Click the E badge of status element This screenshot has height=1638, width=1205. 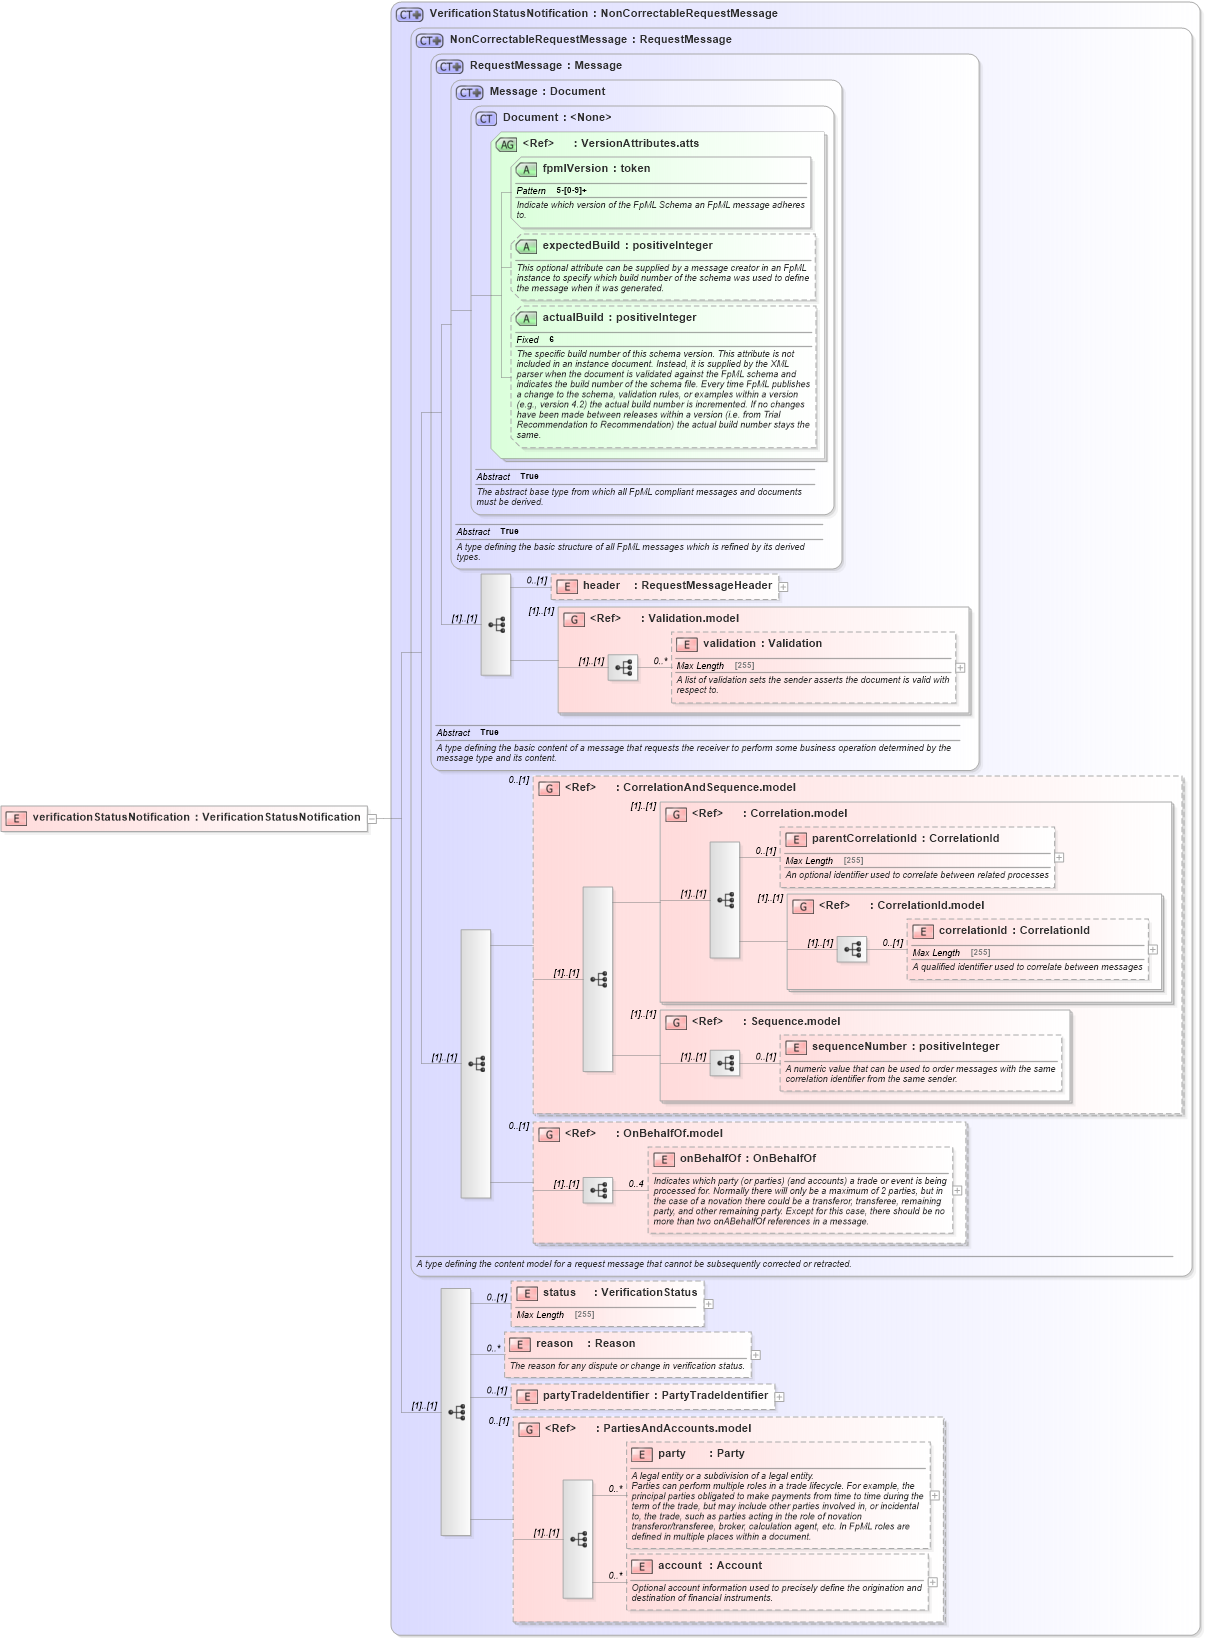click(x=527, y=1293)
